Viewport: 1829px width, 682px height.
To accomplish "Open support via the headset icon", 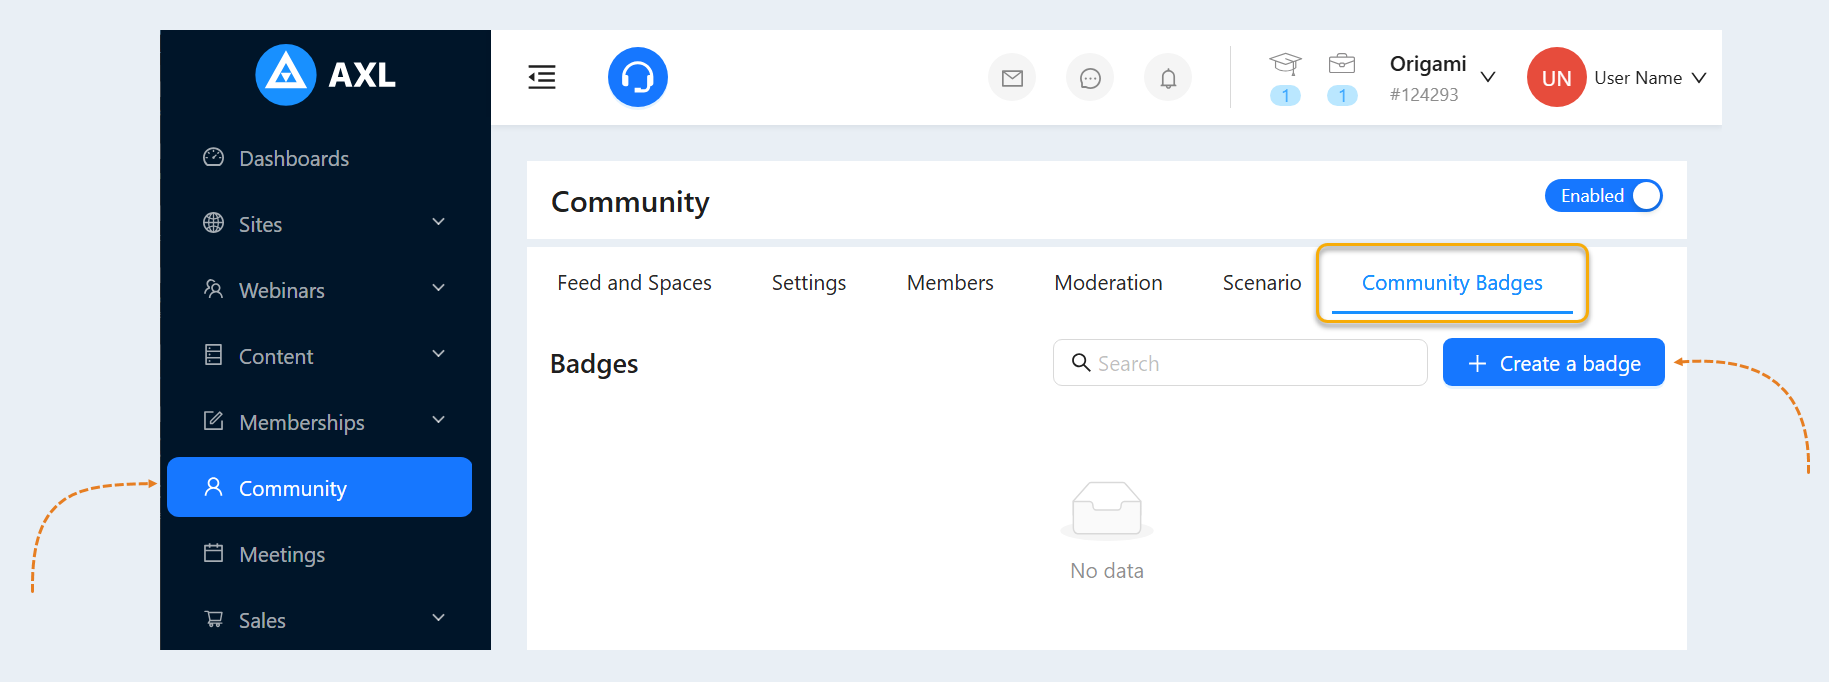I will 638,77.
